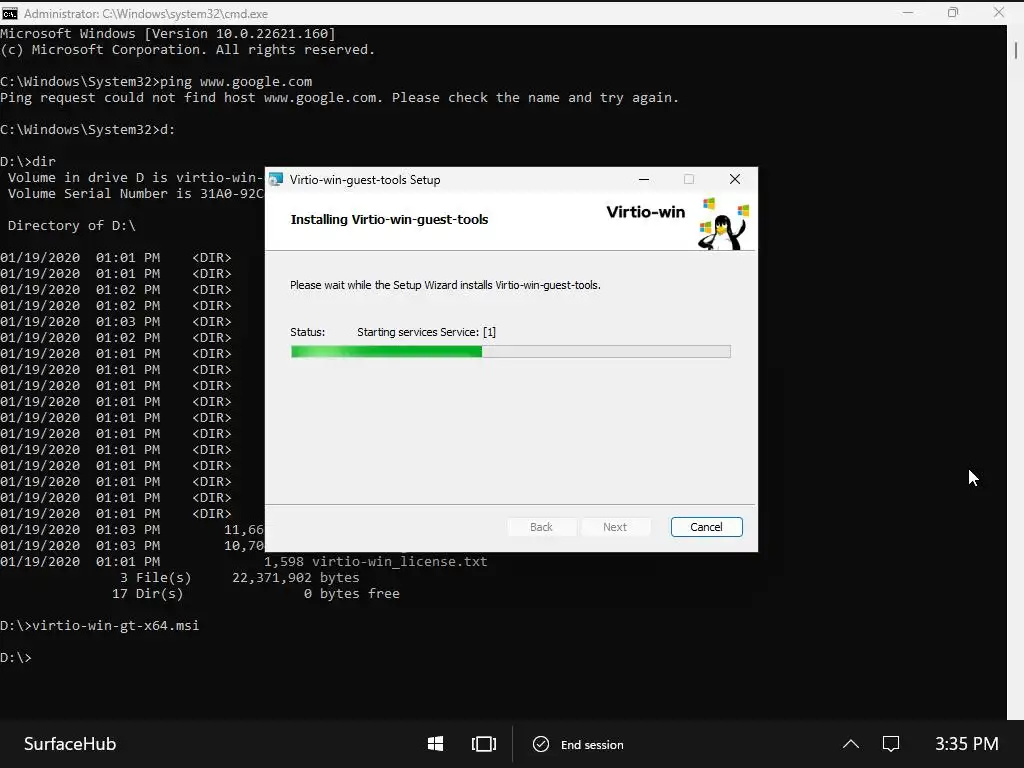Click the 'Please wait while the Setup Wizard' message
The image size is (1024, 768).
coord(445,285)
